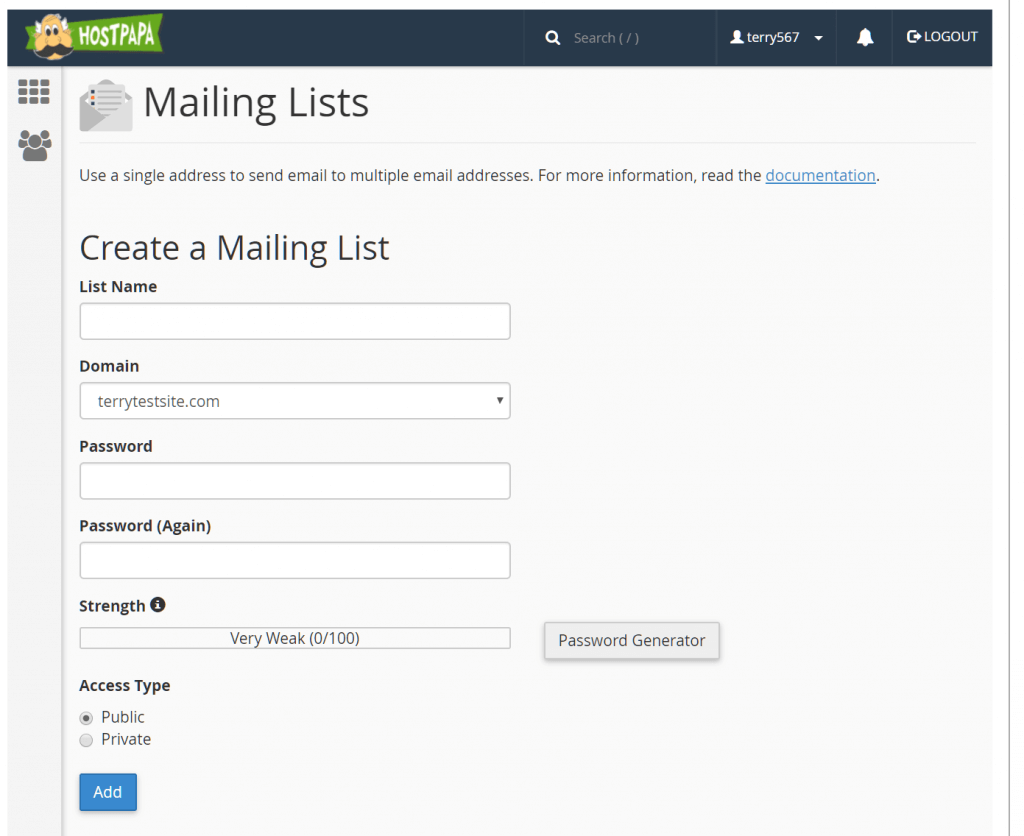The width and height of the screenshot is (1024, 836).
Task: Open the Domain dropdown
Action: pyautogui.click(x=295, y=401)
